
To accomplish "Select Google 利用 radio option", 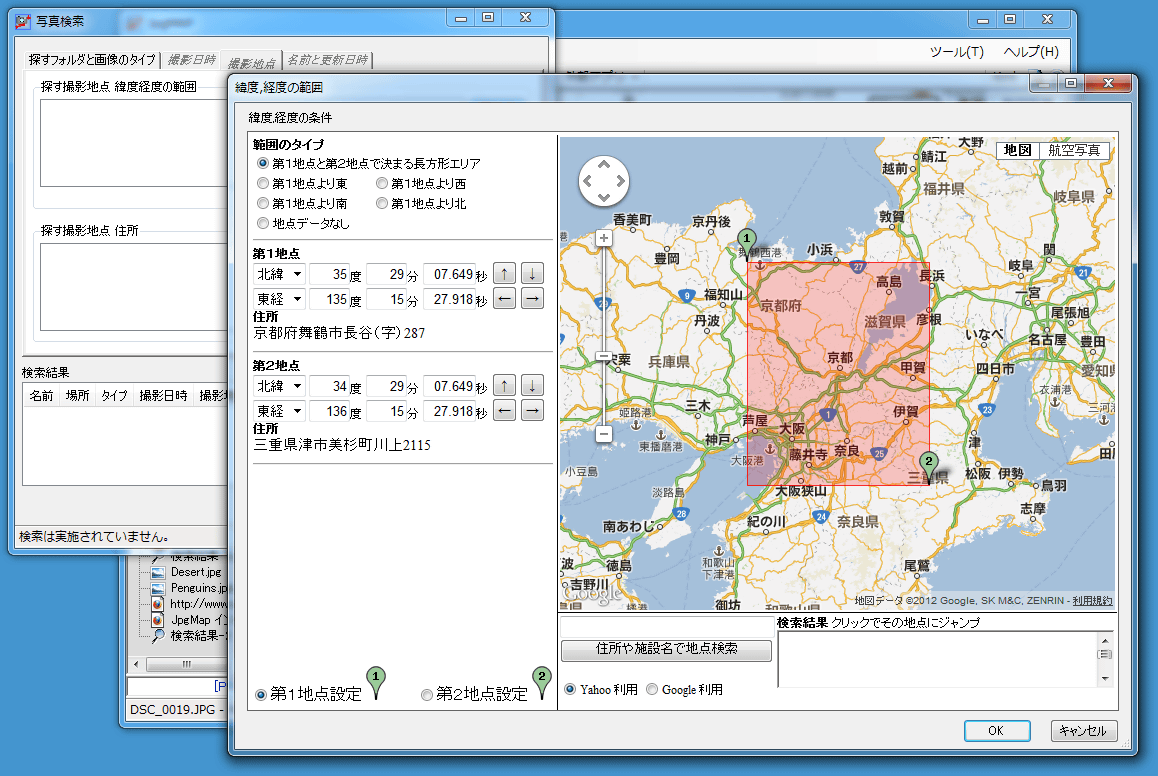I will (651, 689).
